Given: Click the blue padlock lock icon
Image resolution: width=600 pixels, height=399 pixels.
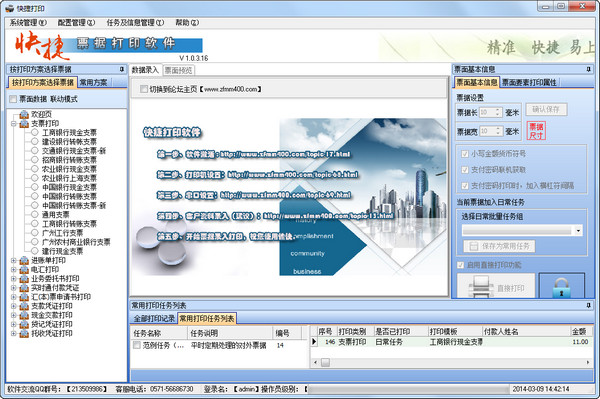Looking at the screenshot, I should point(561,288).
